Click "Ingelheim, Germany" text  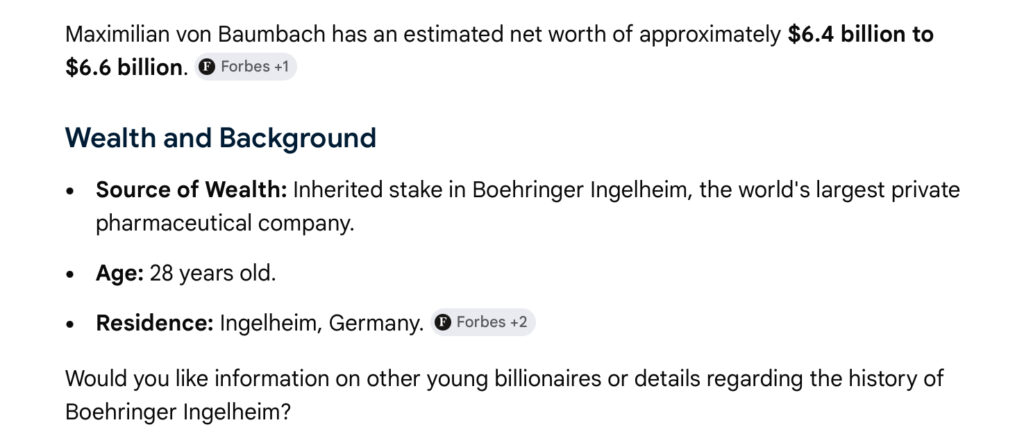coord(321,323)
